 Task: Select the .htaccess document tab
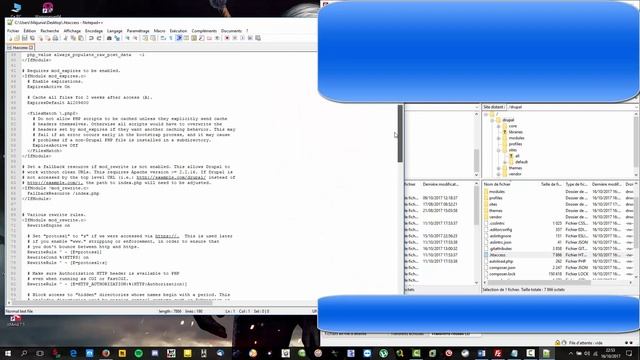(x=20, y=48)
